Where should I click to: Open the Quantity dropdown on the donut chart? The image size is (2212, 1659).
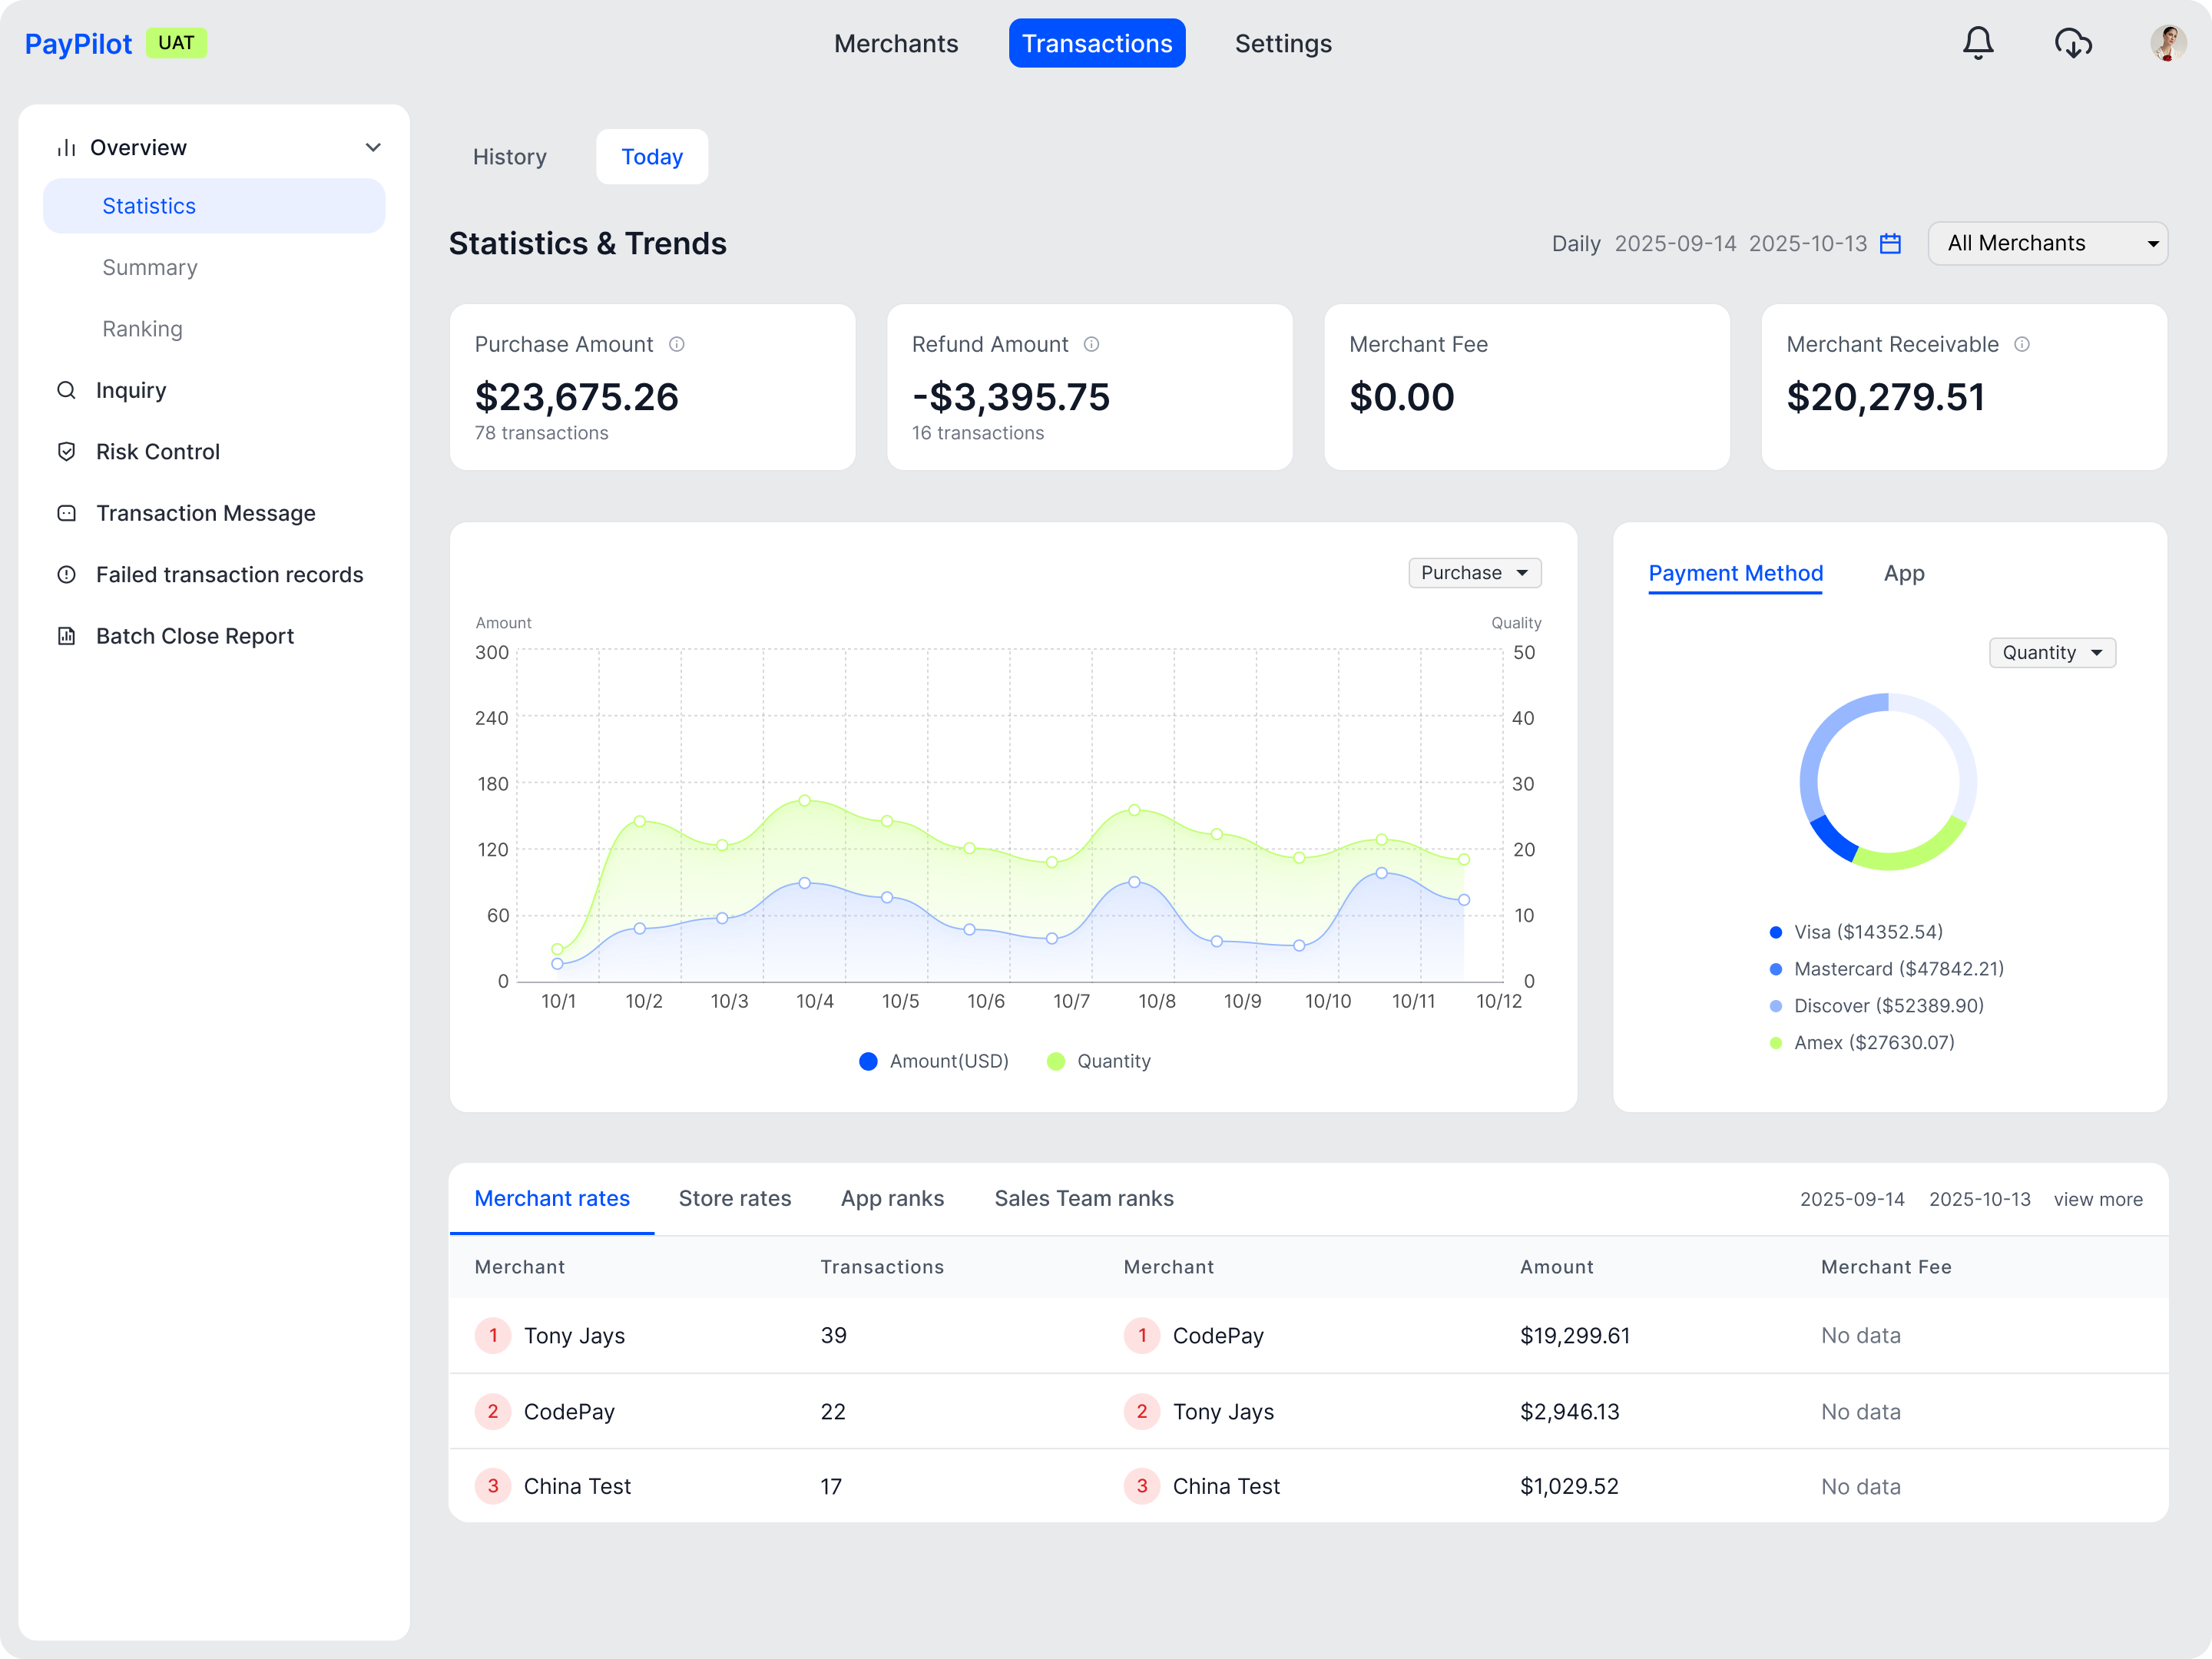(x=2051, y=652)
